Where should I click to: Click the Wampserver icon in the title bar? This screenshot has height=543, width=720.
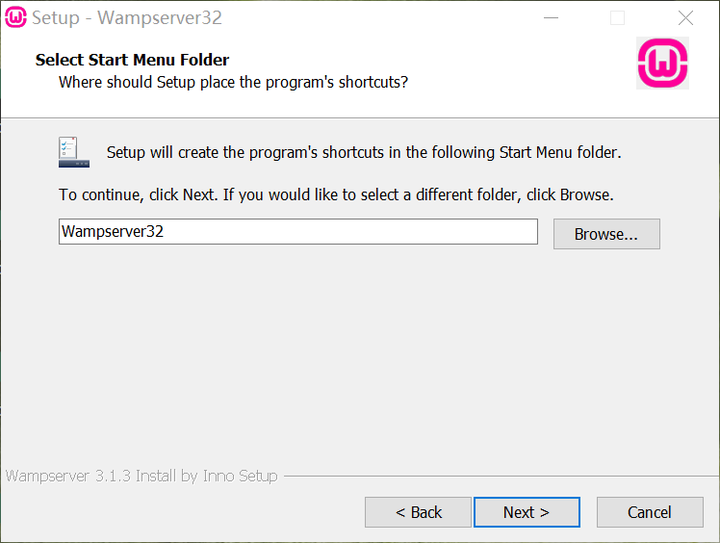click(x=16, y=17)
